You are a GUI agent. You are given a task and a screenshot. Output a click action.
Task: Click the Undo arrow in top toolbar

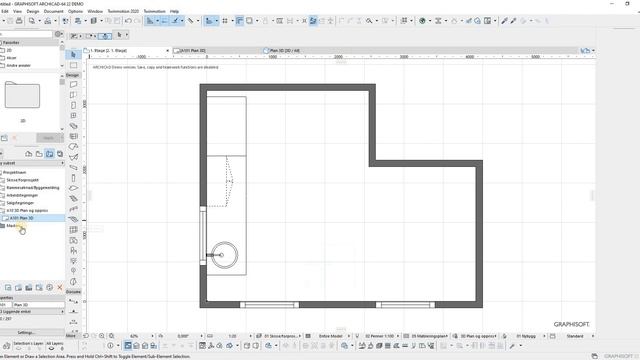click(x=128, y=20)
